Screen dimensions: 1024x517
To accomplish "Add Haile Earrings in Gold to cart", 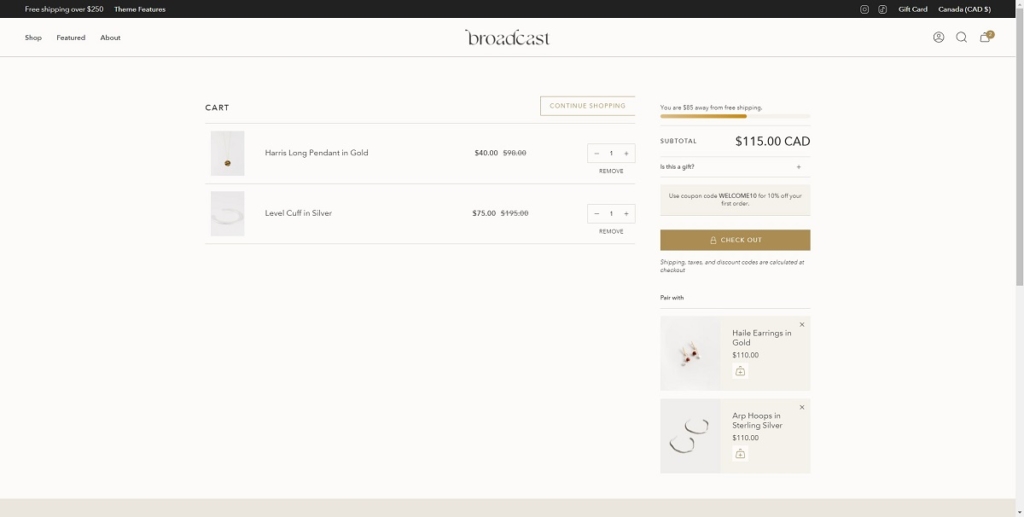I will (740, 371).
